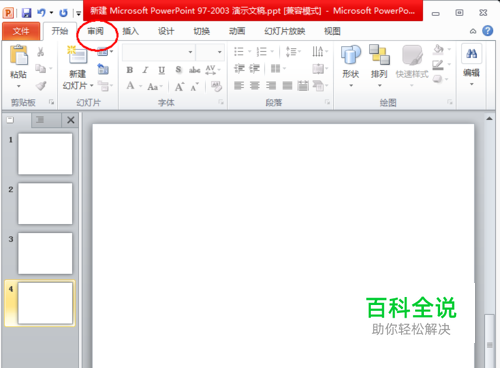
Task: Open the Change Case Aa menu
Action: click(x=154, y=87)
